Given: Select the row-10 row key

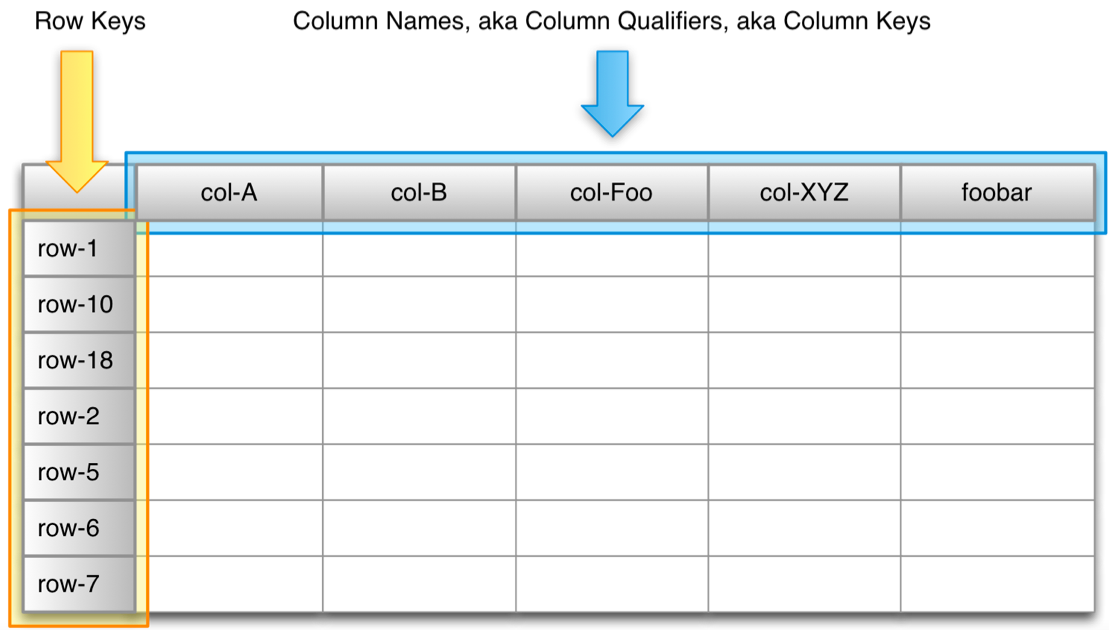Looking at the screenshot, I should click(x=77, y=304).
